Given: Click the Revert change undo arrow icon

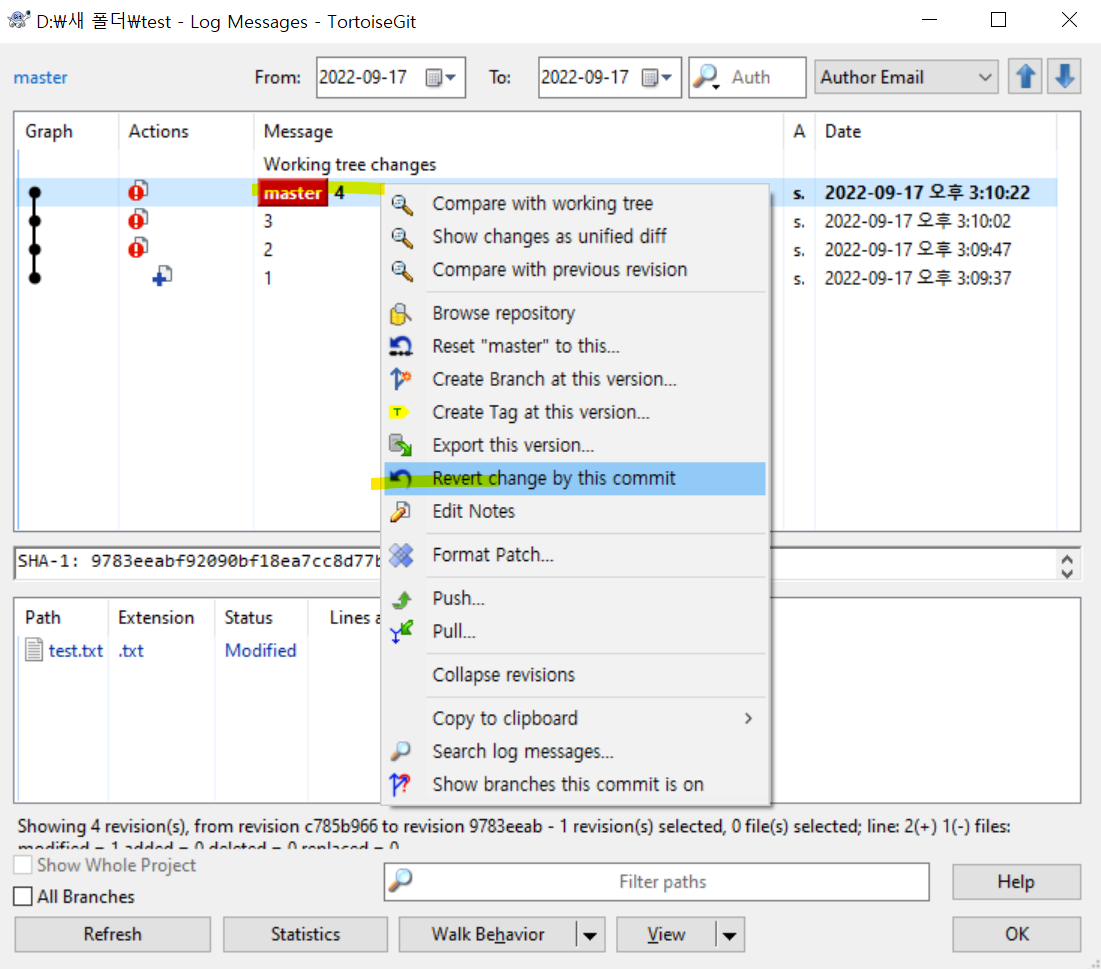Looking at the screenshot, I should click(x=400, y=478).
